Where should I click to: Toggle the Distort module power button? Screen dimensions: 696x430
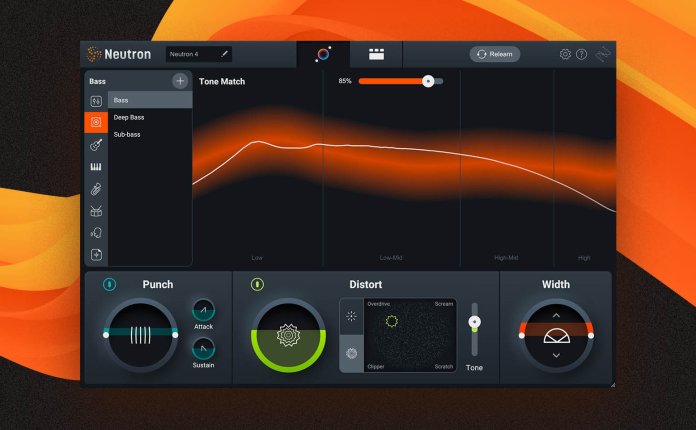click(257, 285)
